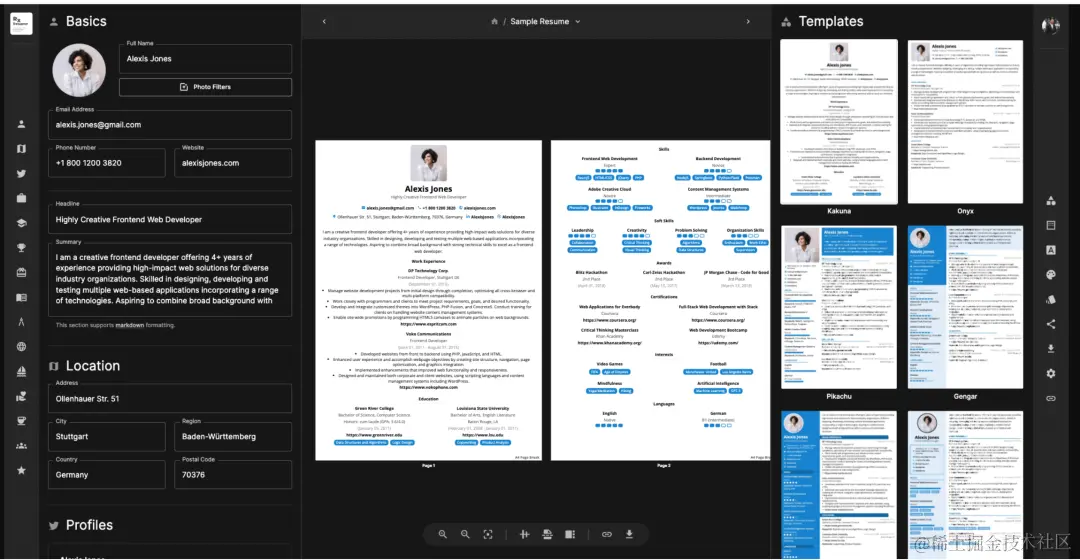Click the Country field 'Germany'
The height and width of the screenshot is (560, 1080).
pyautogui.click(x=107, y=475)
